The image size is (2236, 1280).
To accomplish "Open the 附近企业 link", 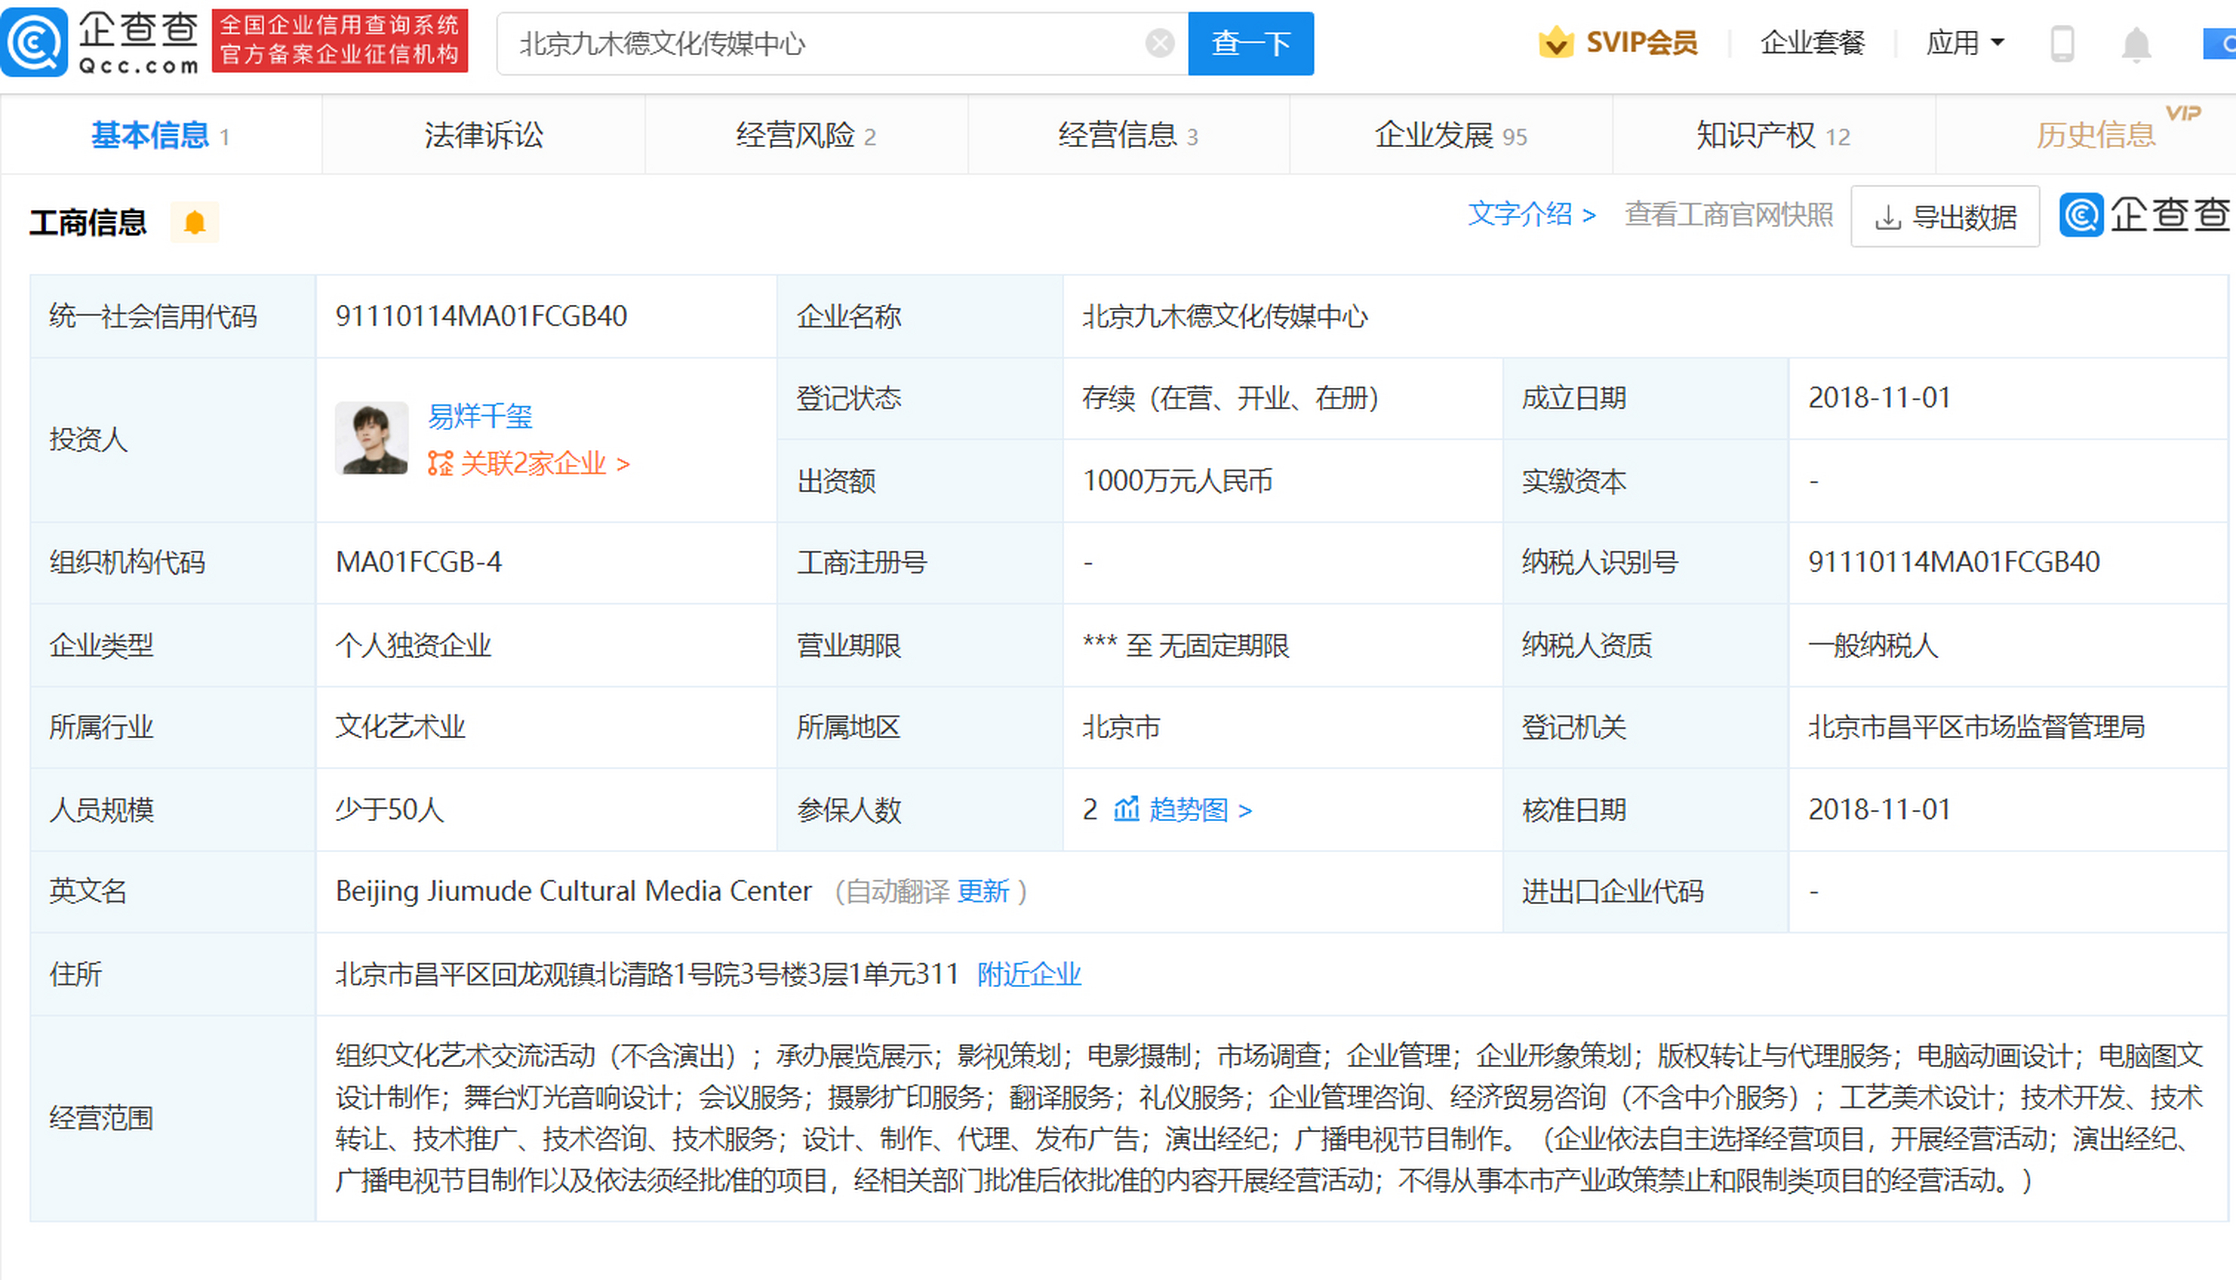I will (1029, 973).
